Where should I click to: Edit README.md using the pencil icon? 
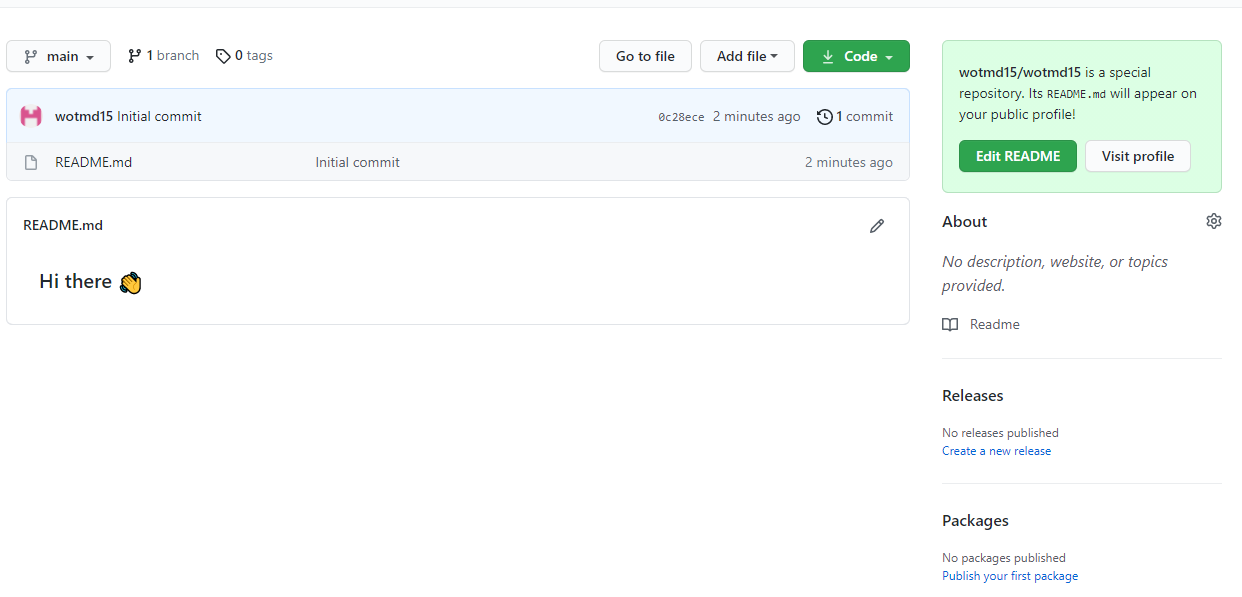(877, 226)
